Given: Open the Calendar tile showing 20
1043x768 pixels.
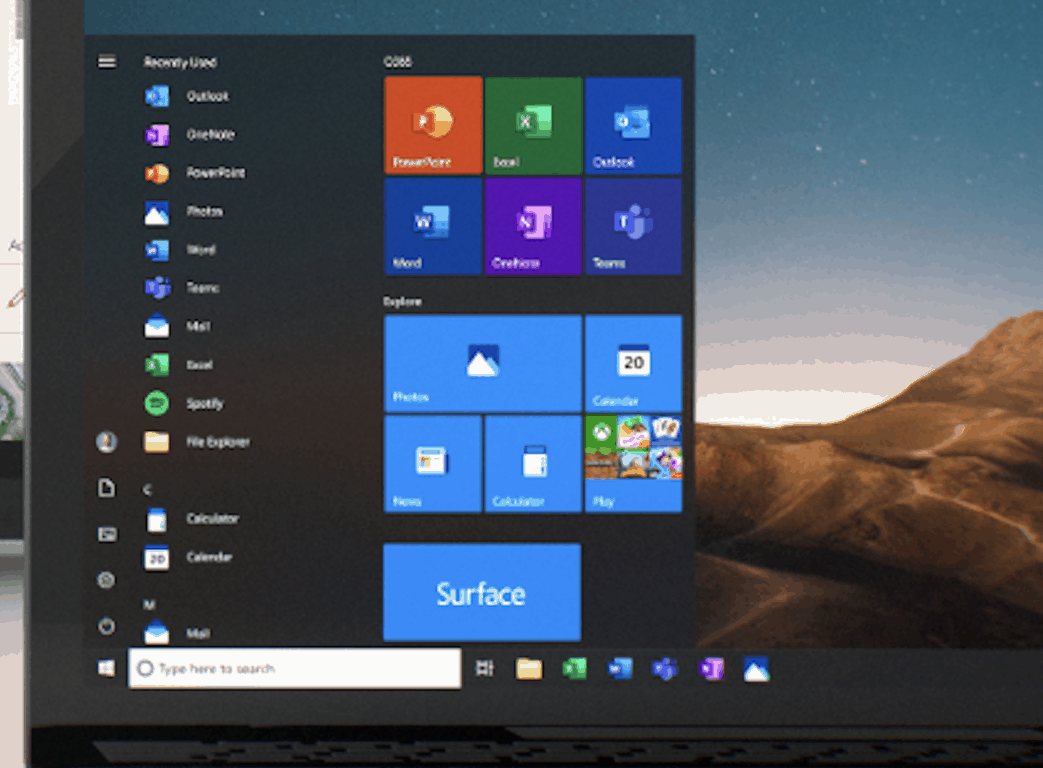Looking at the screenshot, I should tap(633, 363).
